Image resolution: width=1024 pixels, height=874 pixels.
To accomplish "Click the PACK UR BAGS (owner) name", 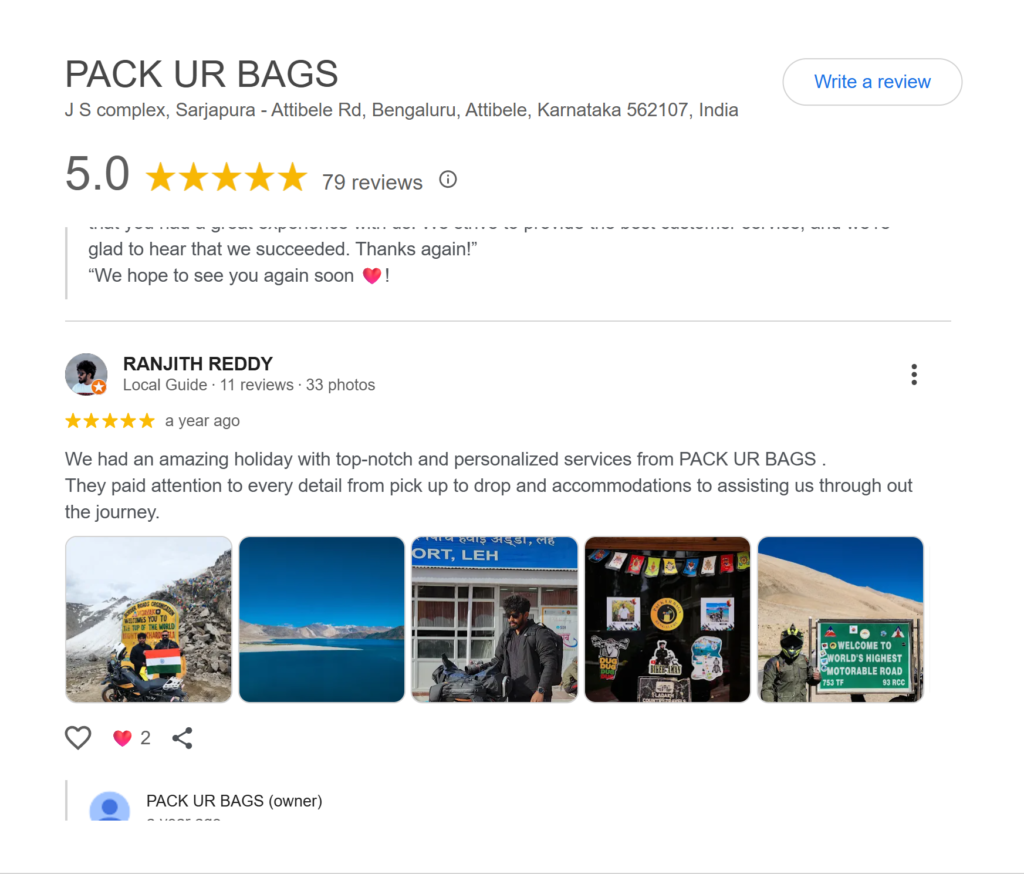I will click(234, 801).
